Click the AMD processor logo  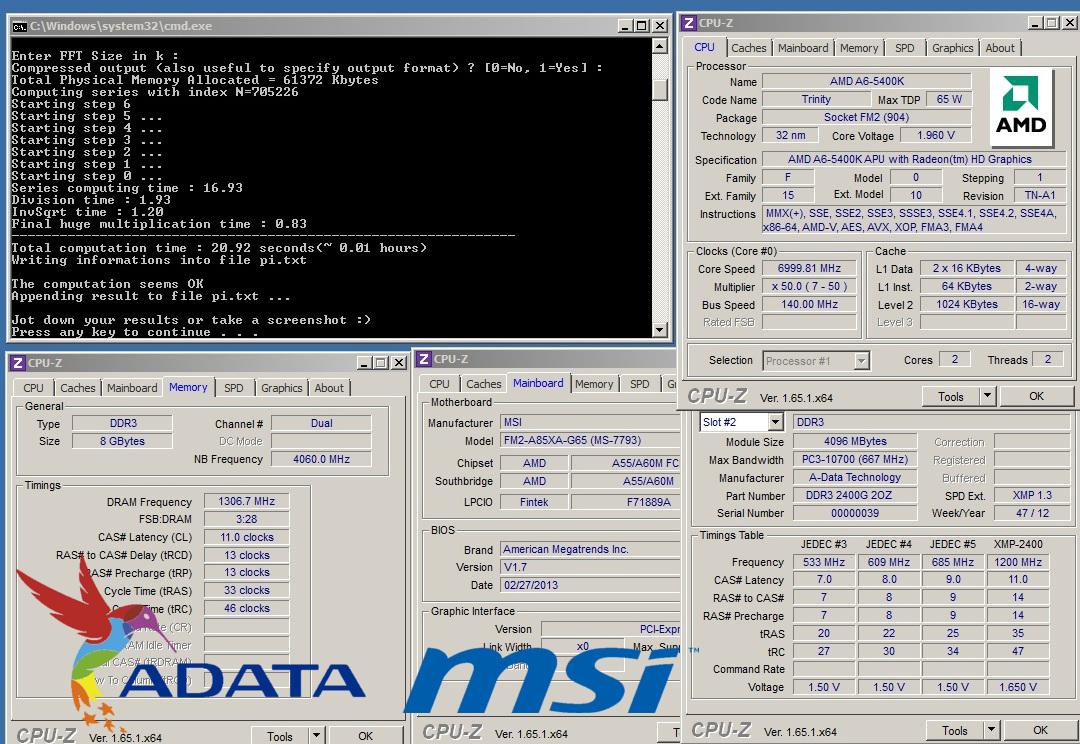pyautogui.click(x=1021, y=107)
